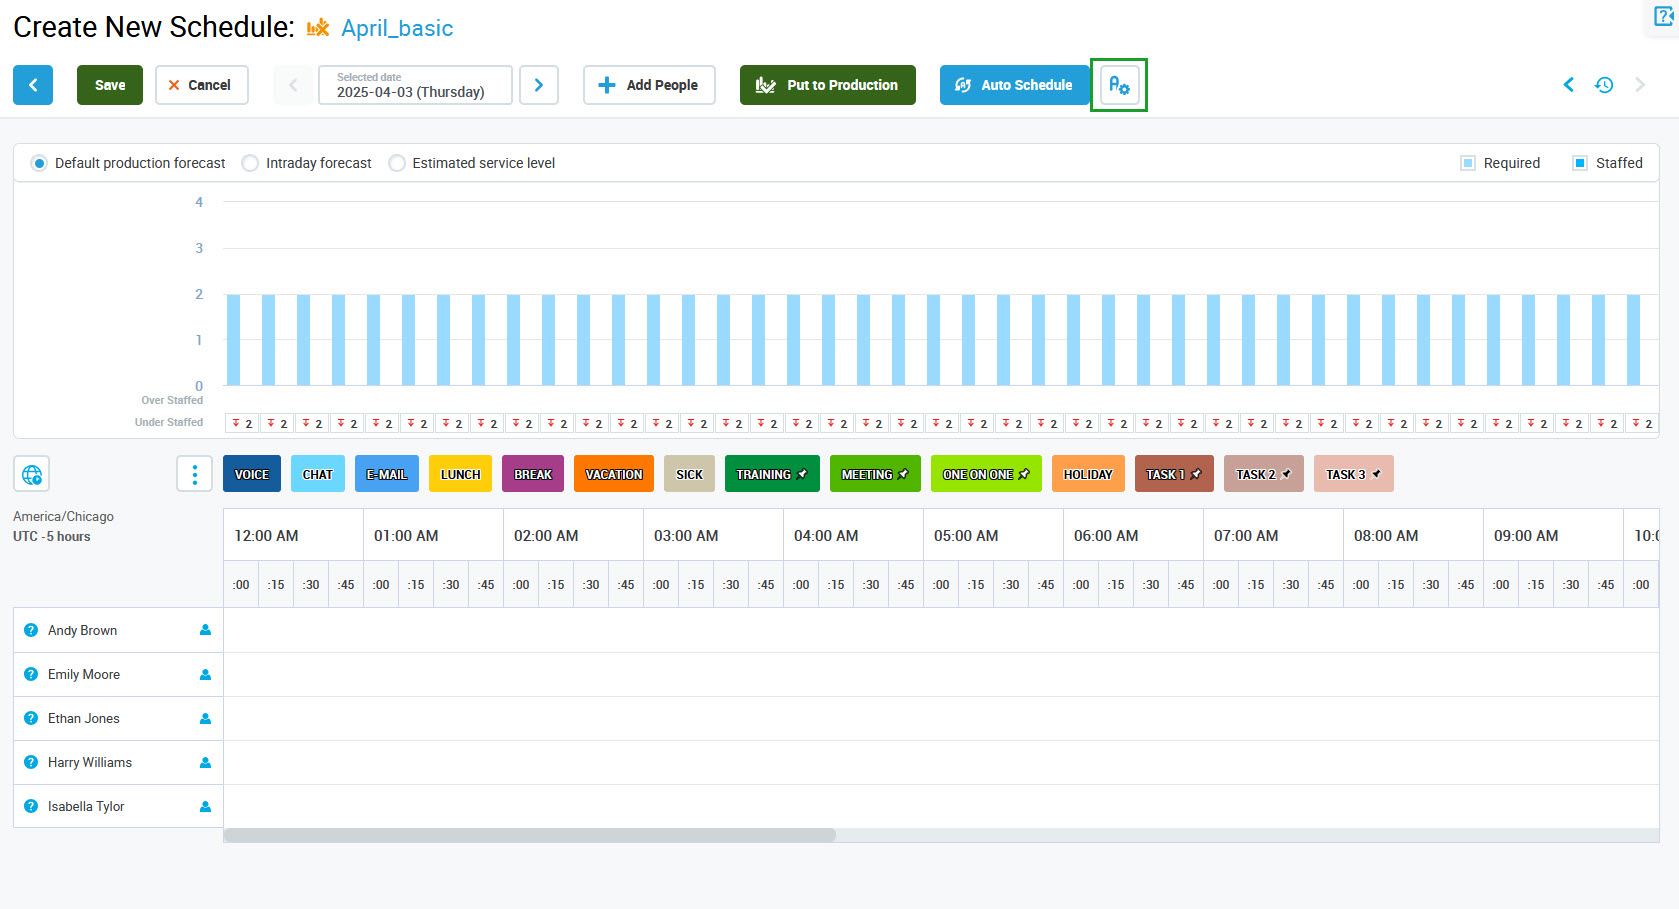Pick the VACATION activity tag

click(614, 474)
